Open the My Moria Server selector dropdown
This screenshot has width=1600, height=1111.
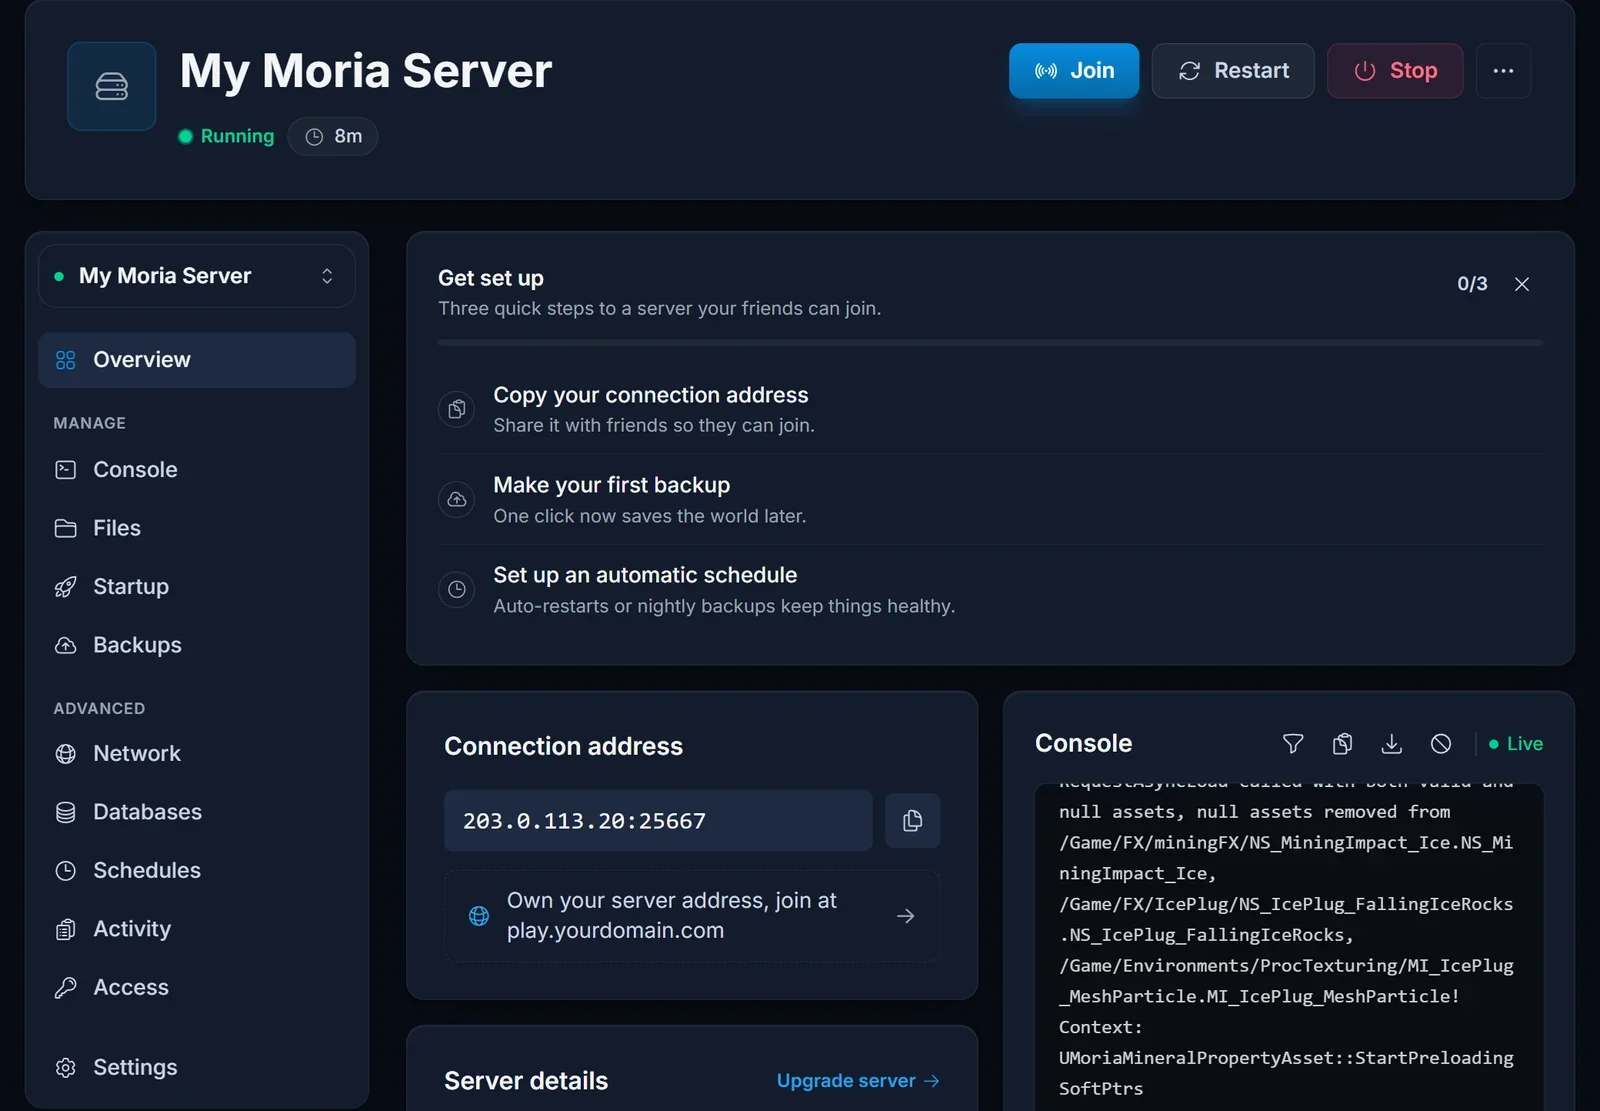click(x=196, y=276)
